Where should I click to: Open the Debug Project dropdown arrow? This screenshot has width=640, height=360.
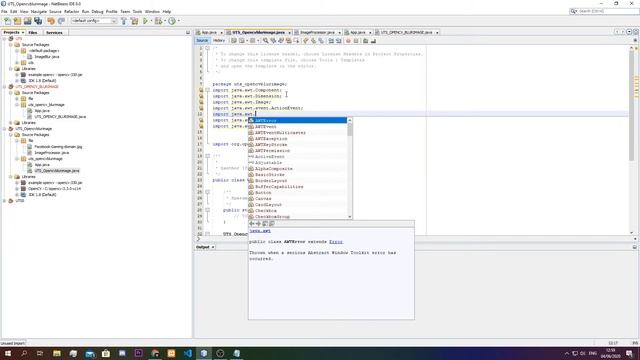click(x=164, y=21)
